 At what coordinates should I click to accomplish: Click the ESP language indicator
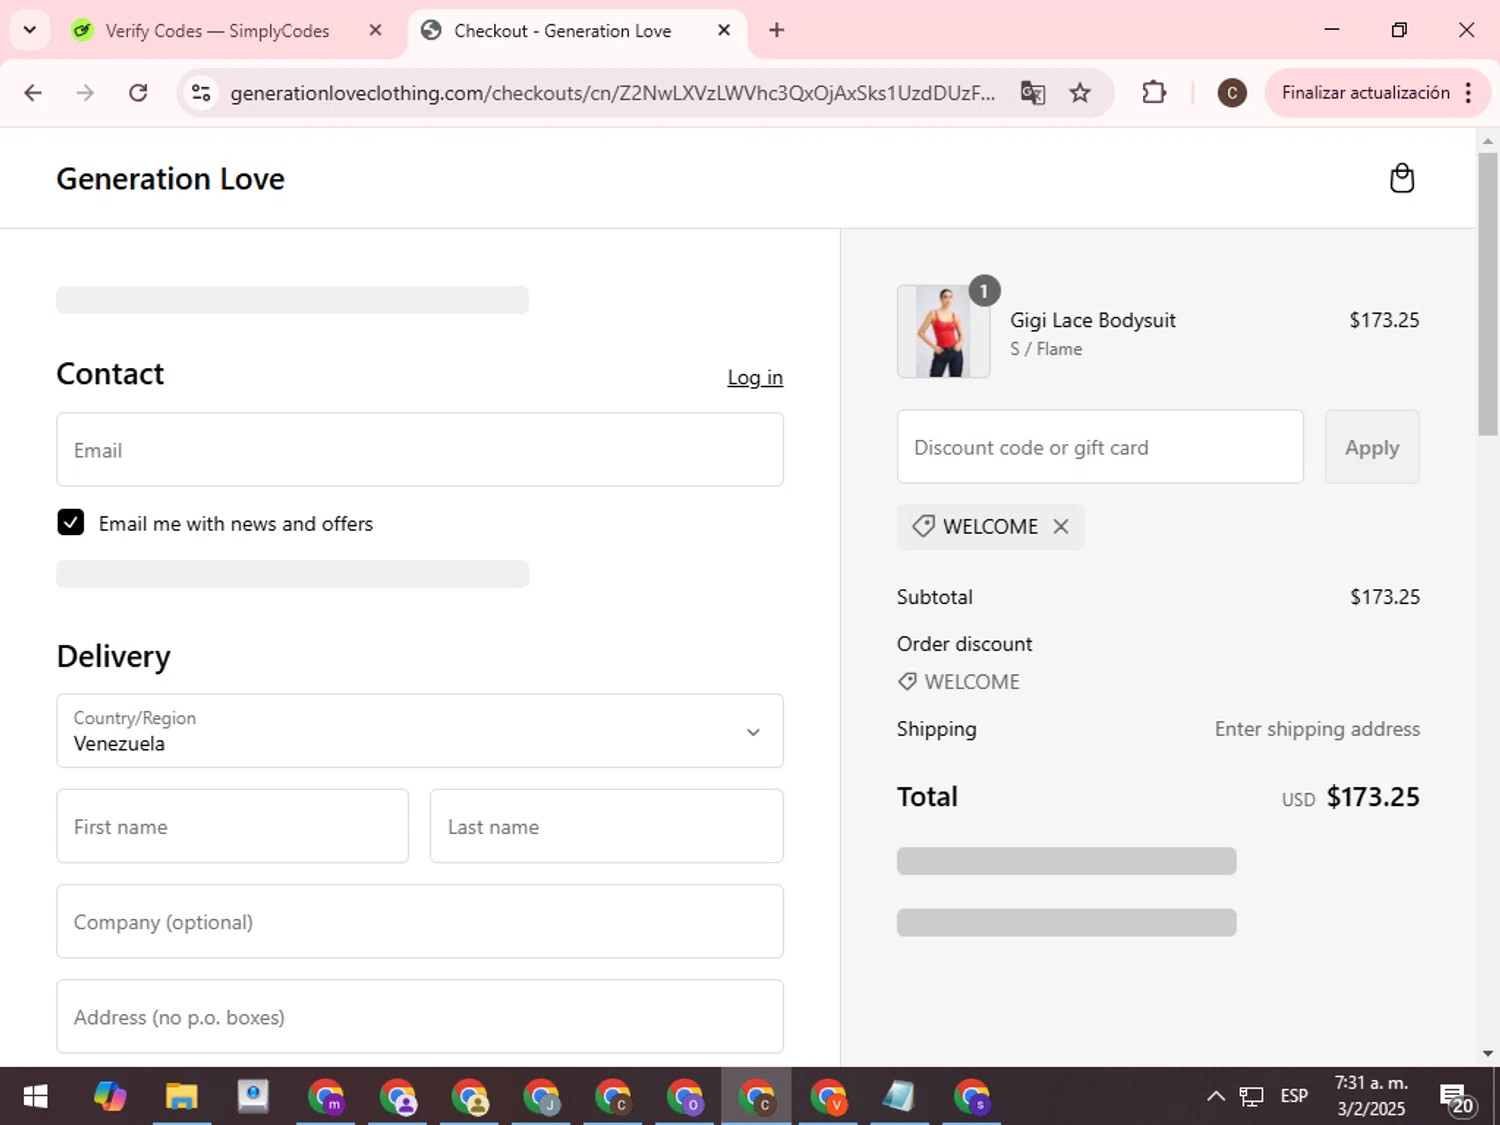coord(1294,1096)
